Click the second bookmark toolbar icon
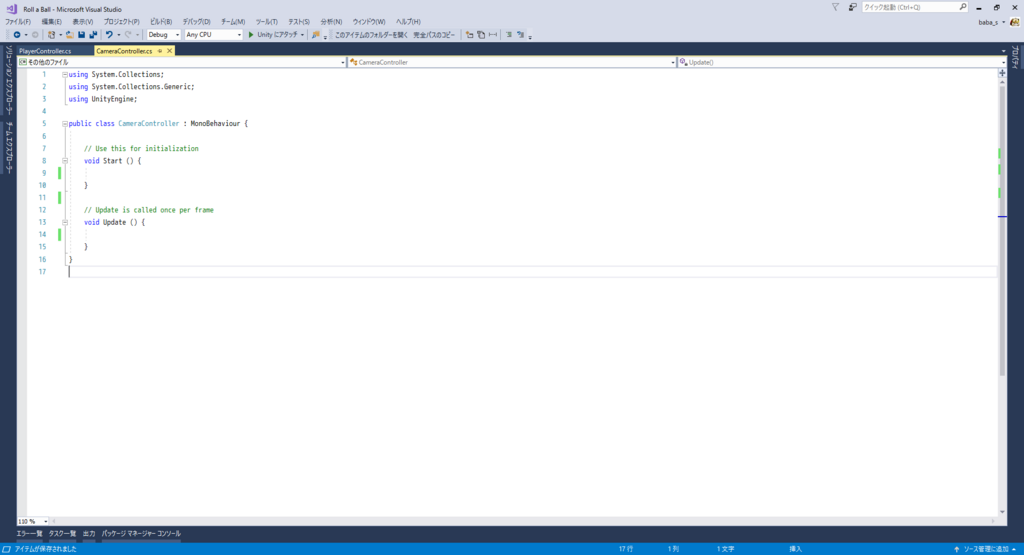Viewport: 1024px width, 555px height. click(481, 35)
